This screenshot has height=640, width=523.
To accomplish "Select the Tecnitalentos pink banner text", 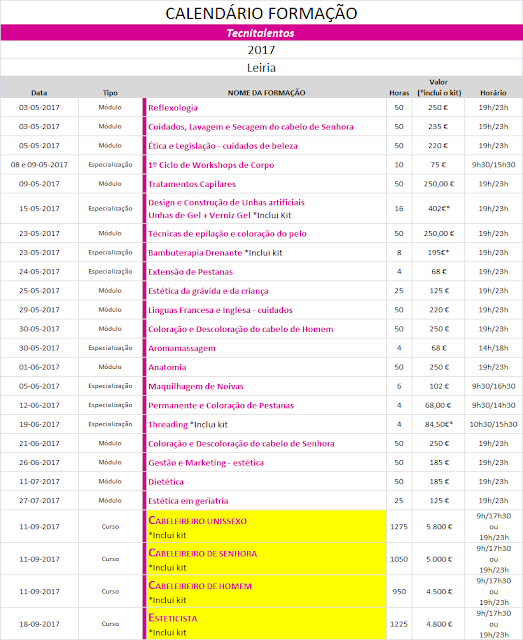I will [260, 33].
